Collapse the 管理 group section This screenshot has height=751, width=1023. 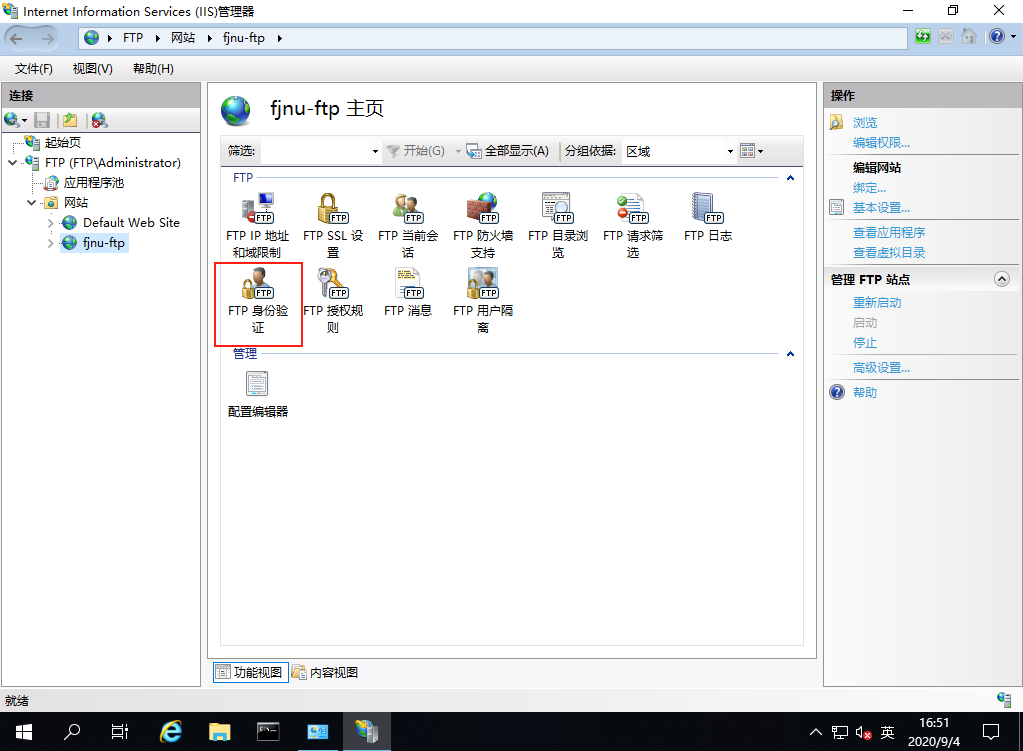tap(790, 354)
